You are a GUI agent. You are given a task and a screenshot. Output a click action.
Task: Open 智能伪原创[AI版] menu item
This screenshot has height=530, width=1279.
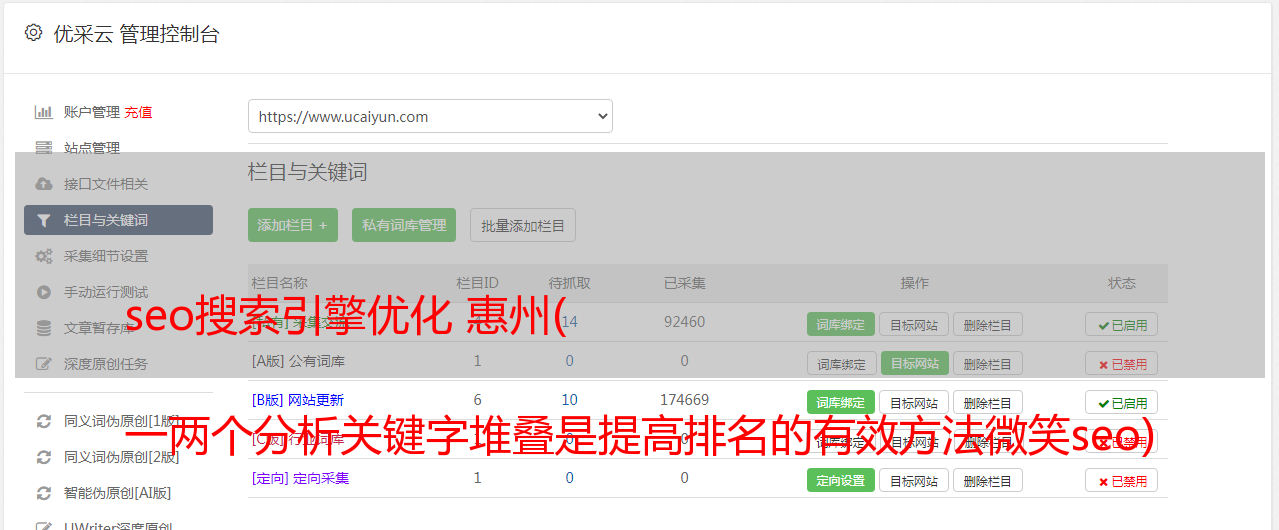click(x=118, y=493)
